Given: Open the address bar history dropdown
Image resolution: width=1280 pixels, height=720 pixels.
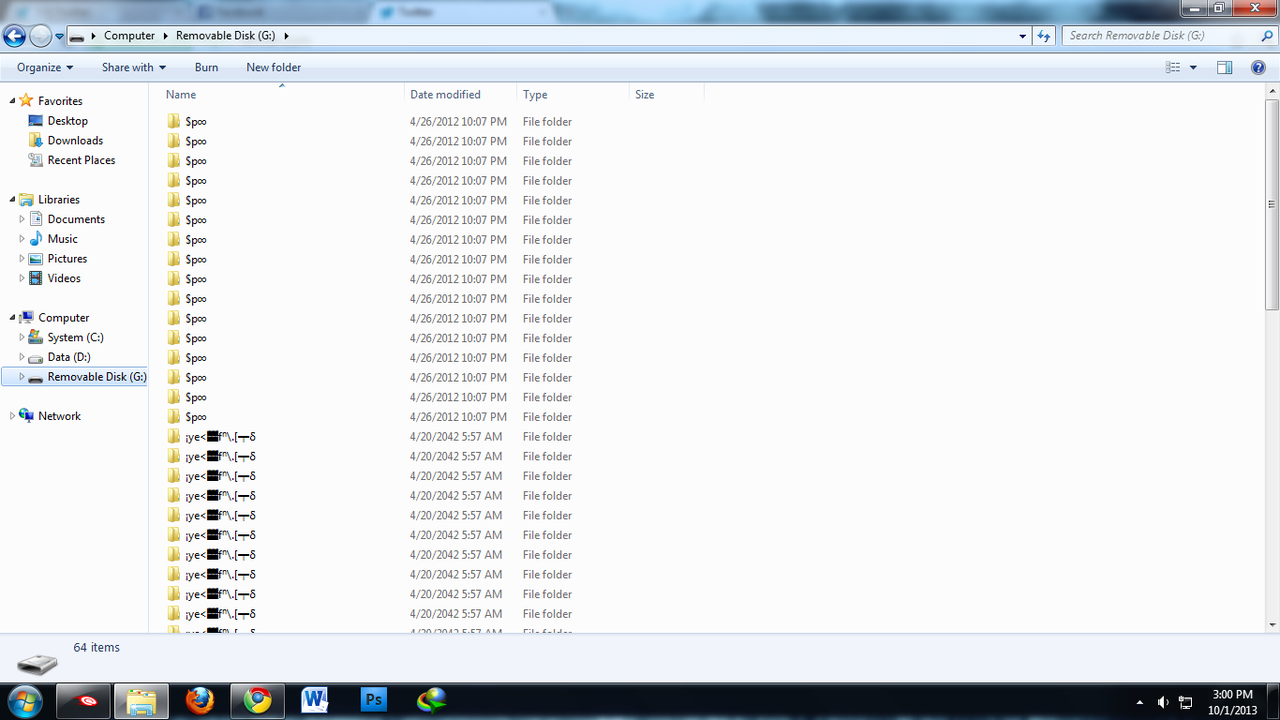Looking at the screenshot, I should [1022, 36].
